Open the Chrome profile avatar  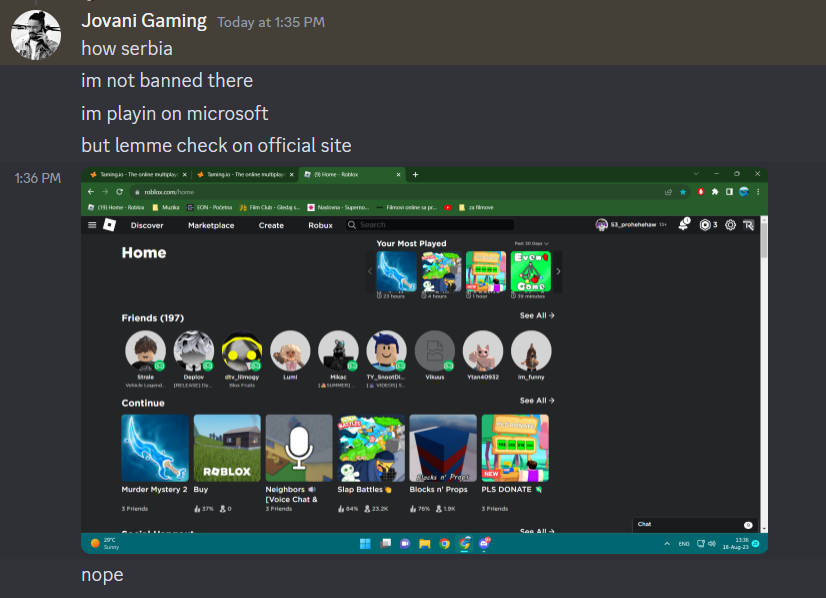coord(744,192)
